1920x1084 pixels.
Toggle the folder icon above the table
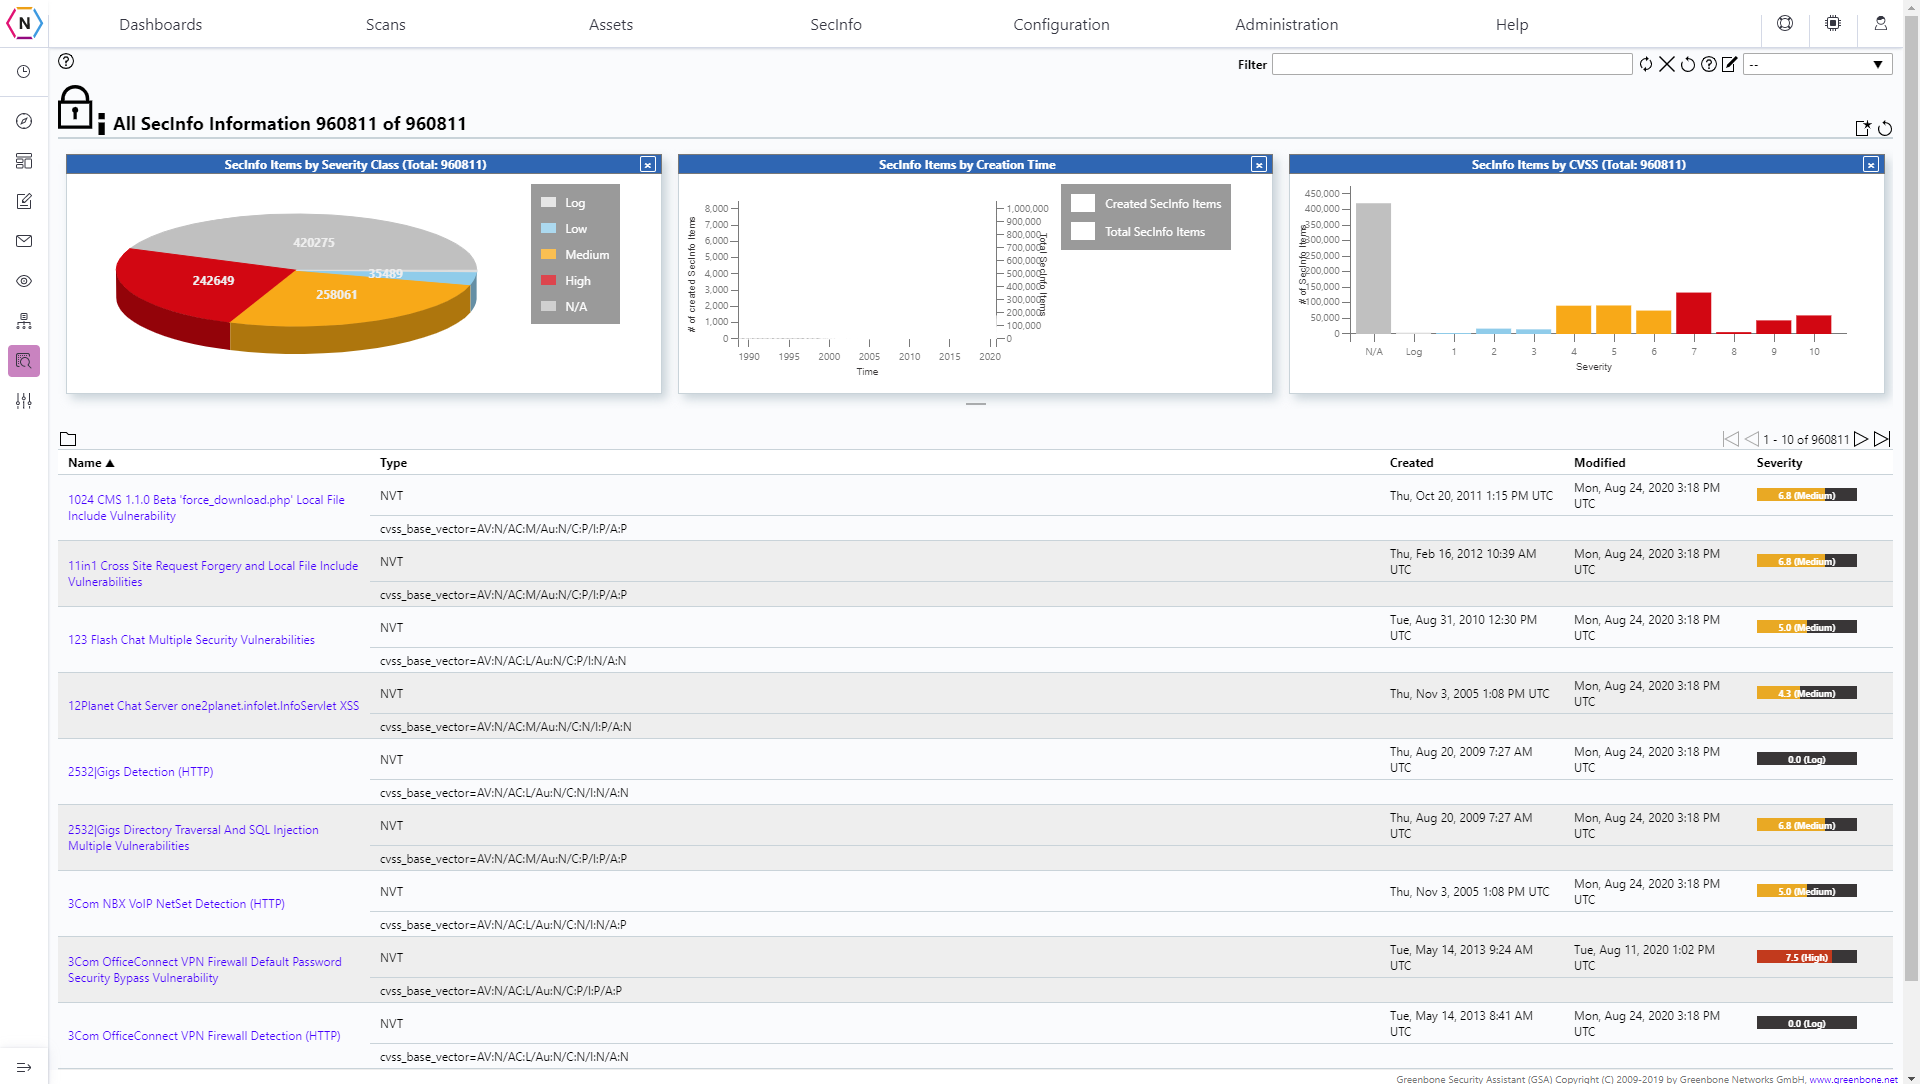[68, 439]
